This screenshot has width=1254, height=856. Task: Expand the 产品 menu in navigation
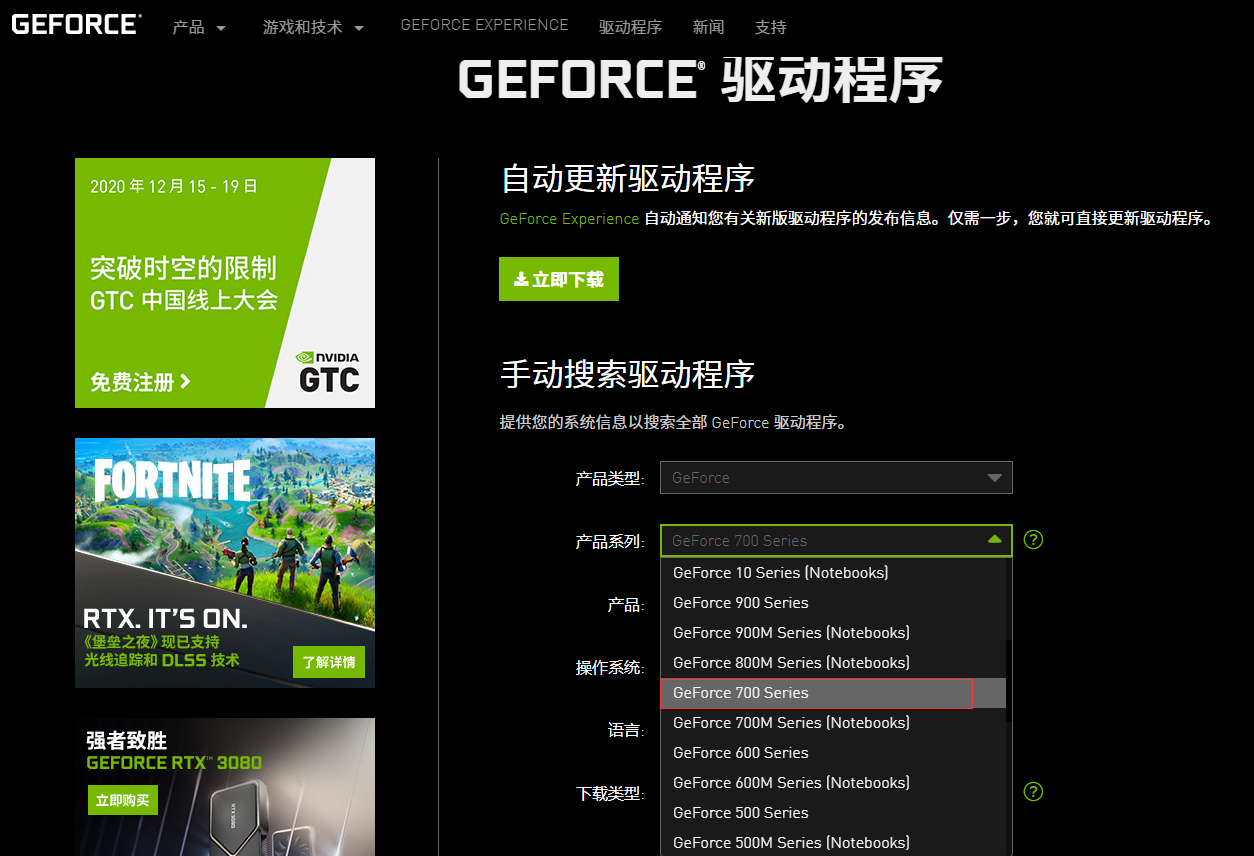point(199,27)
